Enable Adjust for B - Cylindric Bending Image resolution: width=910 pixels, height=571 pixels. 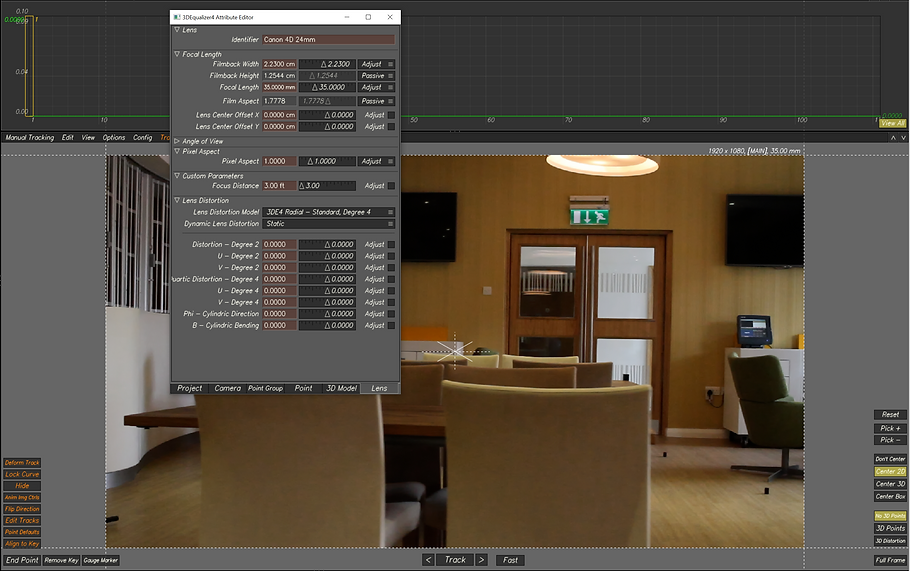[x=391, y=326]
